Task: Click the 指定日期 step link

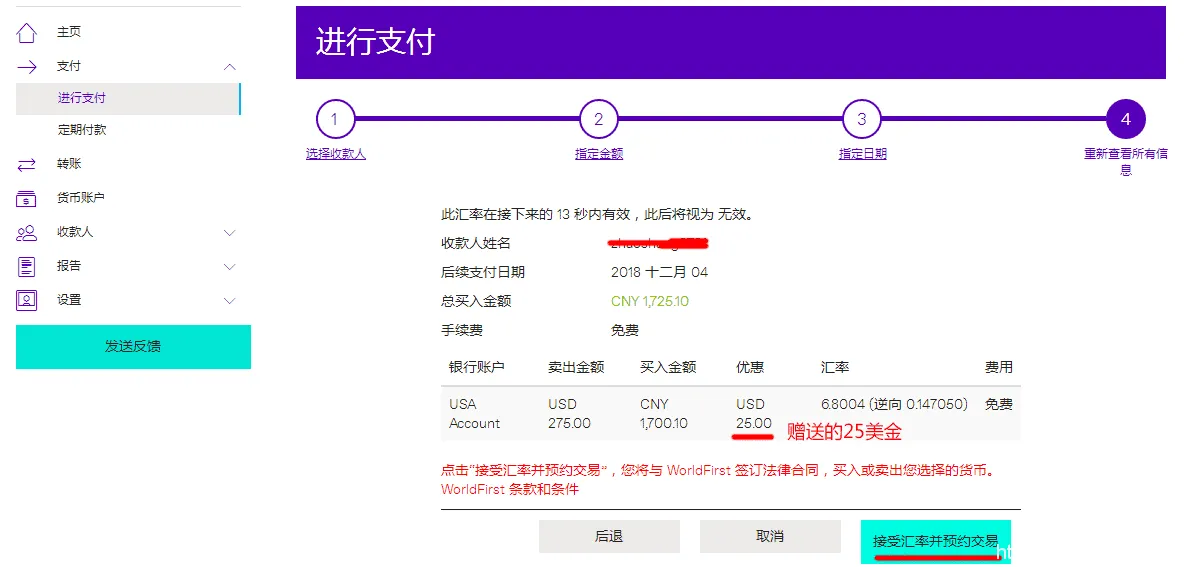Action: (862, 154)
